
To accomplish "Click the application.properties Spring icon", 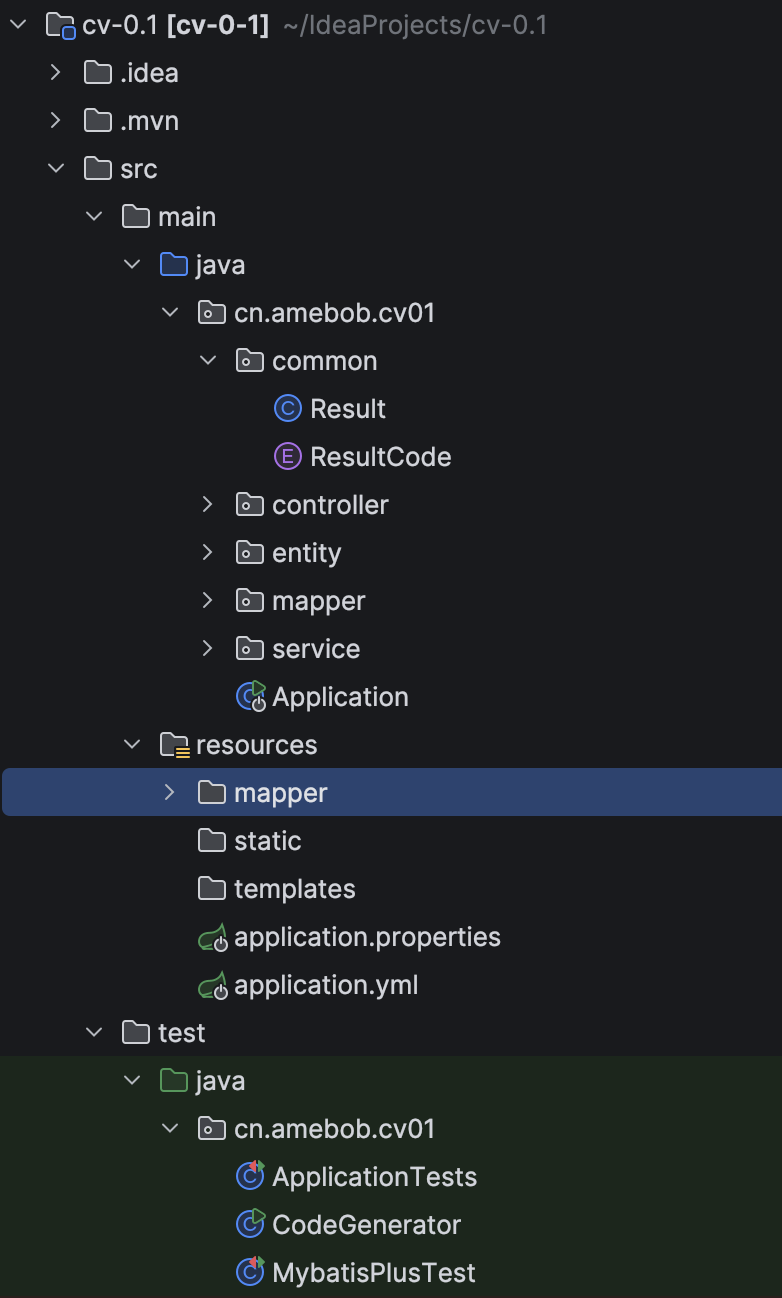I will (x=213, y=938).
